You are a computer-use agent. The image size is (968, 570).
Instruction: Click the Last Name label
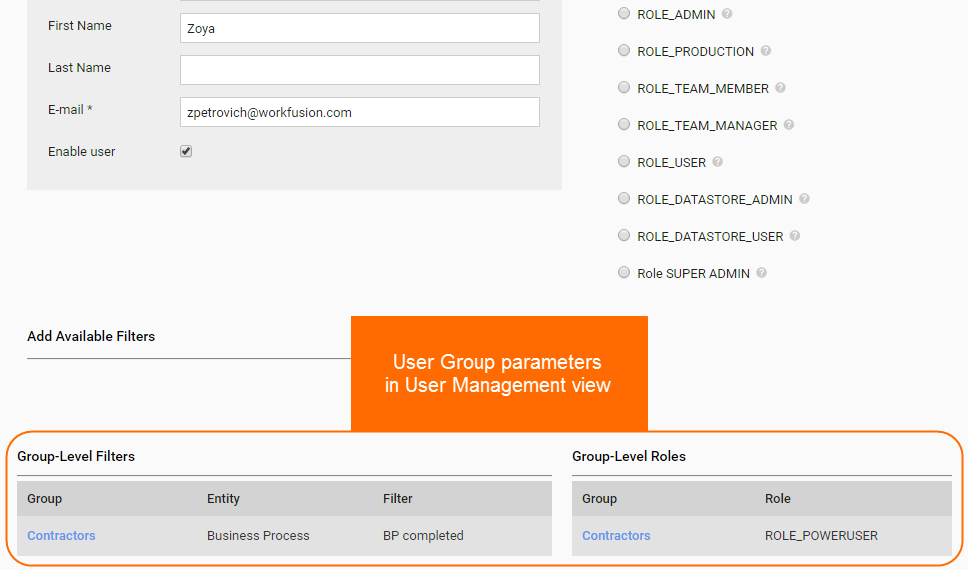(80, 67)
